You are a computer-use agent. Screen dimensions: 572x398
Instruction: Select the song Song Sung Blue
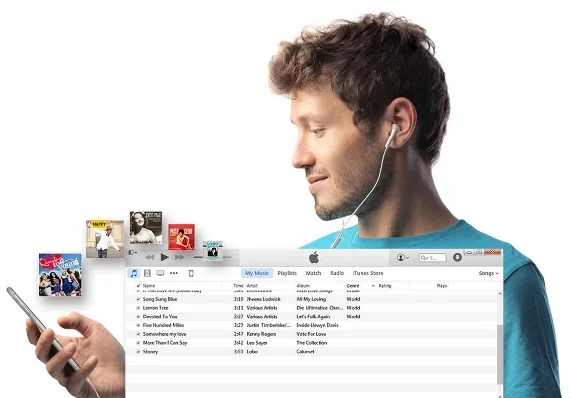pos(160,299)
